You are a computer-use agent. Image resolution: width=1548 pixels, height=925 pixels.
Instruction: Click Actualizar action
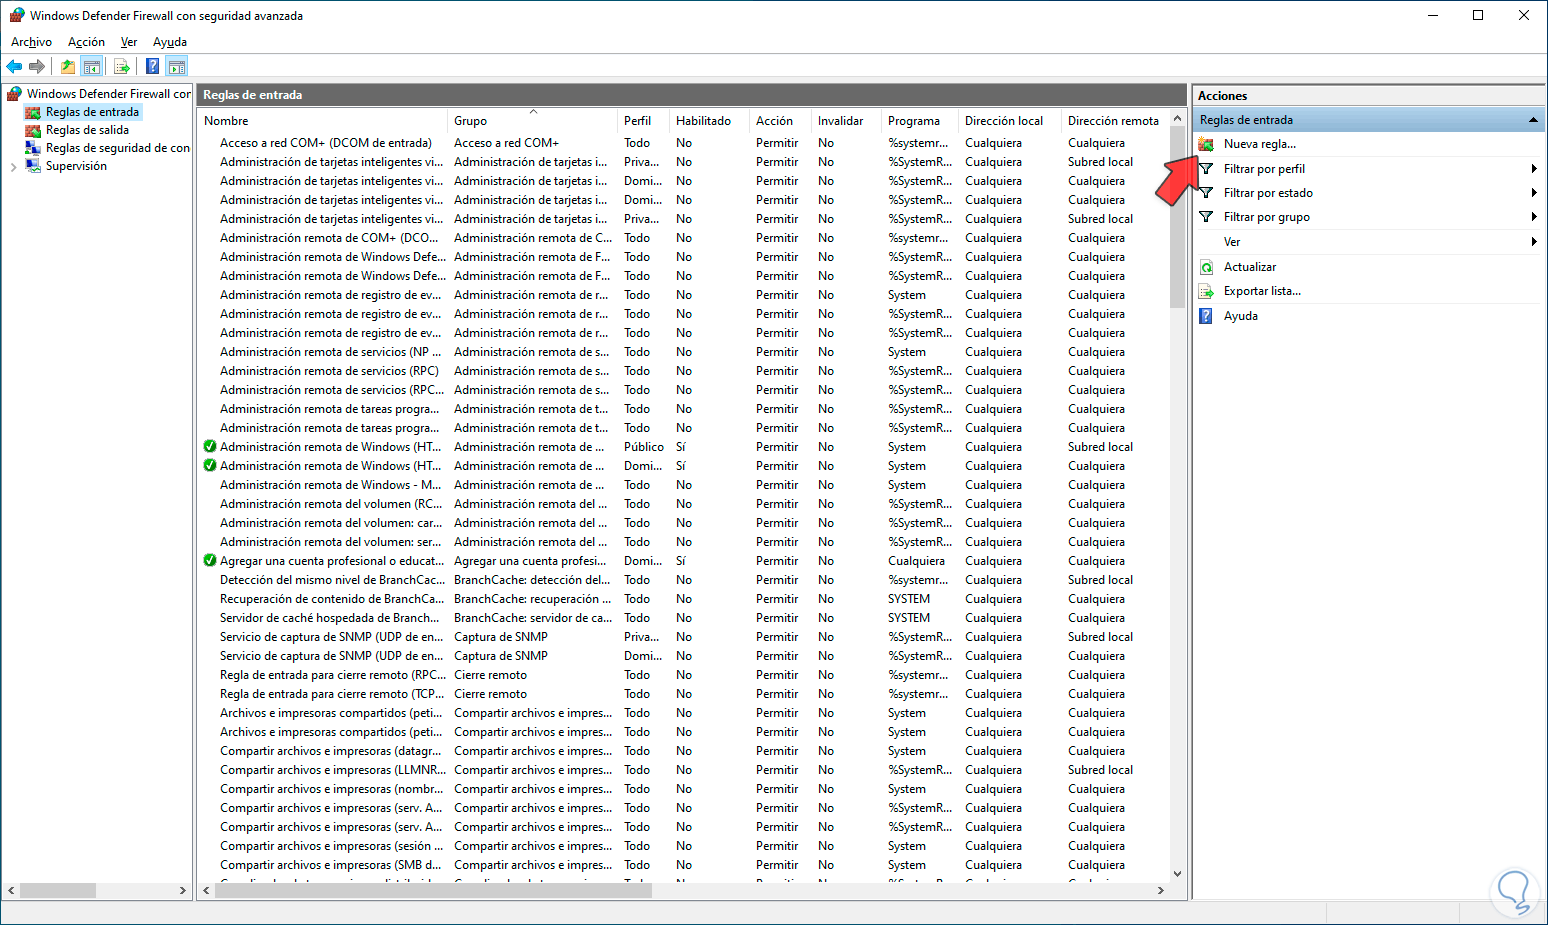[x=1250, y=267]
